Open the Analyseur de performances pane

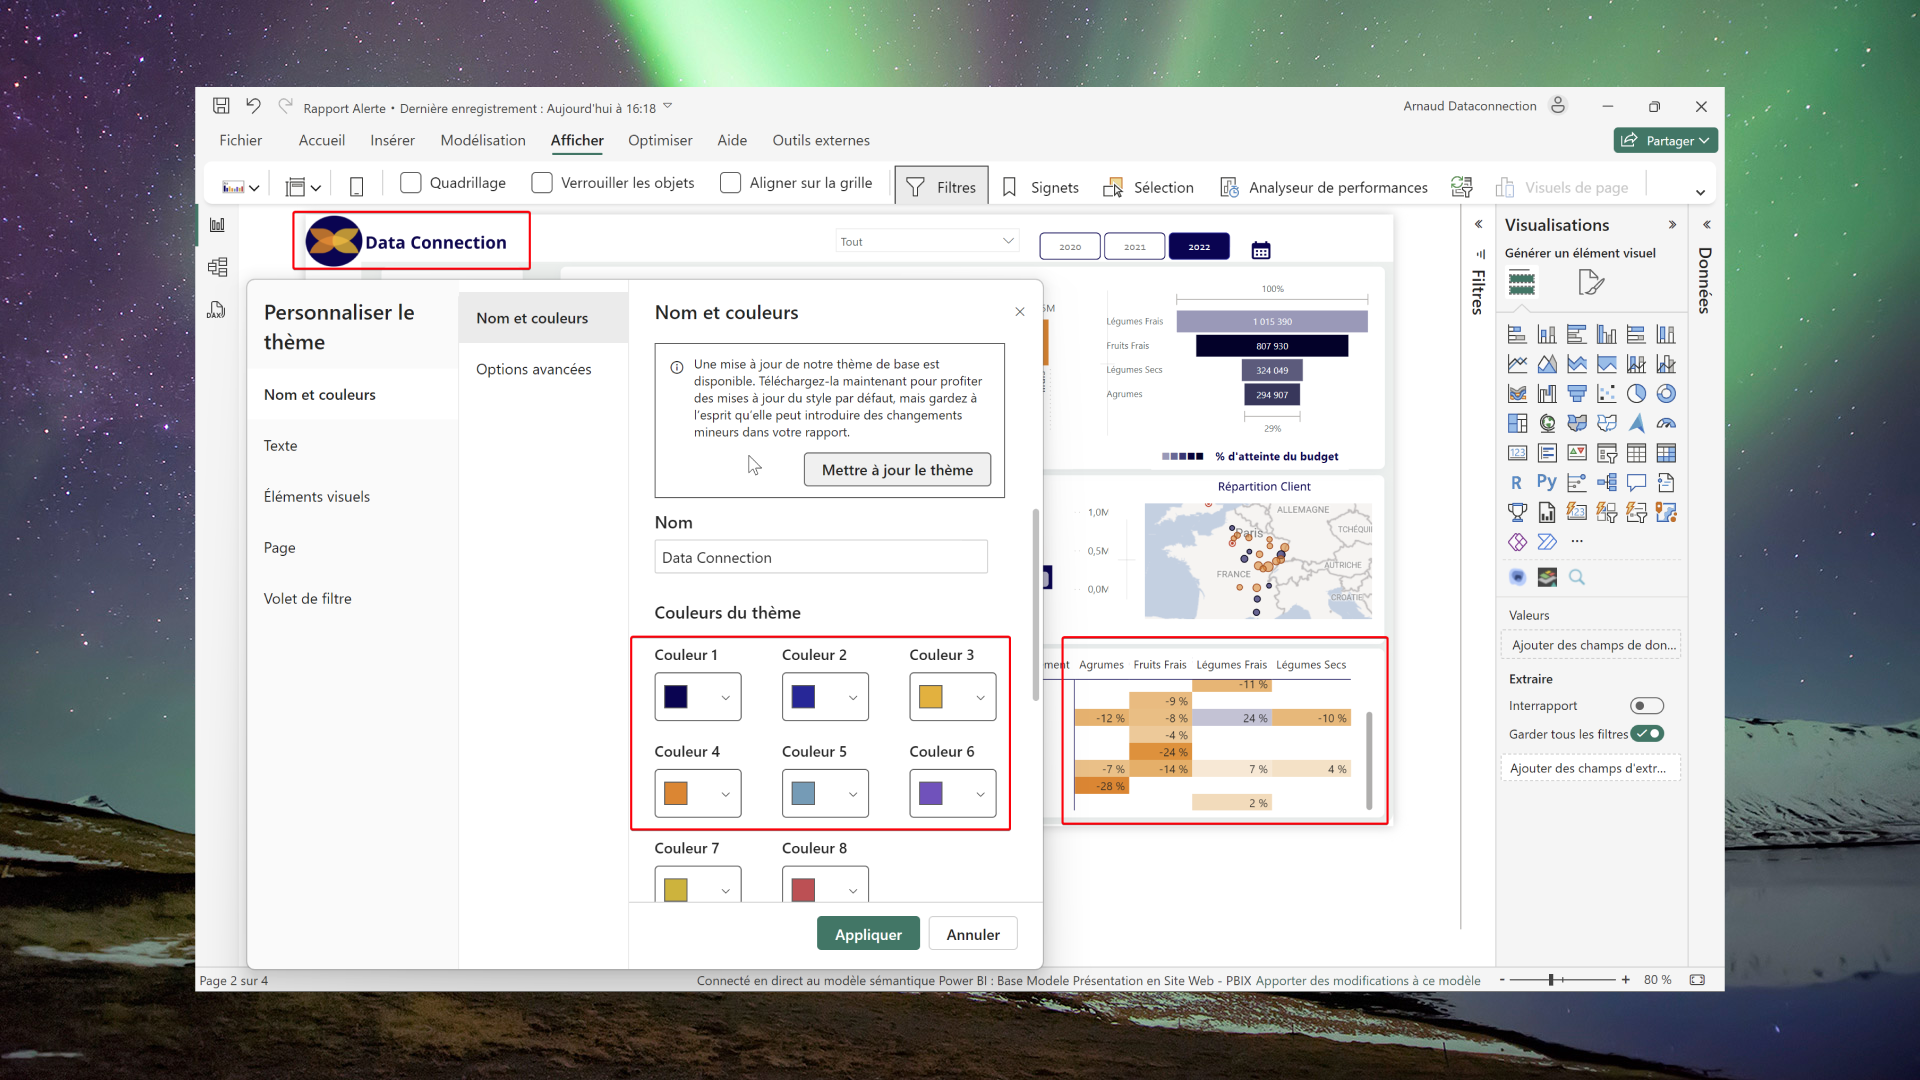pyautogui.click(x=1324, y=187)
